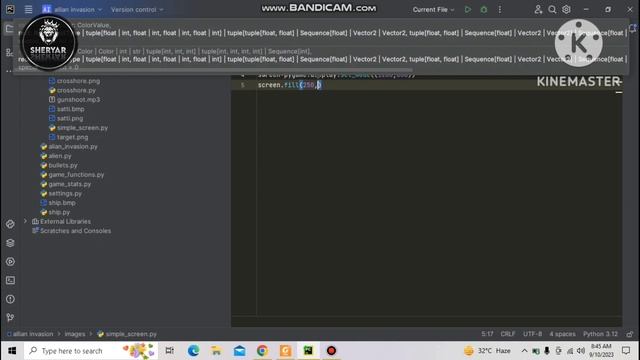Screen dimensions: 640x360
Task: Open the Version control dropdown
Action: 137,9
